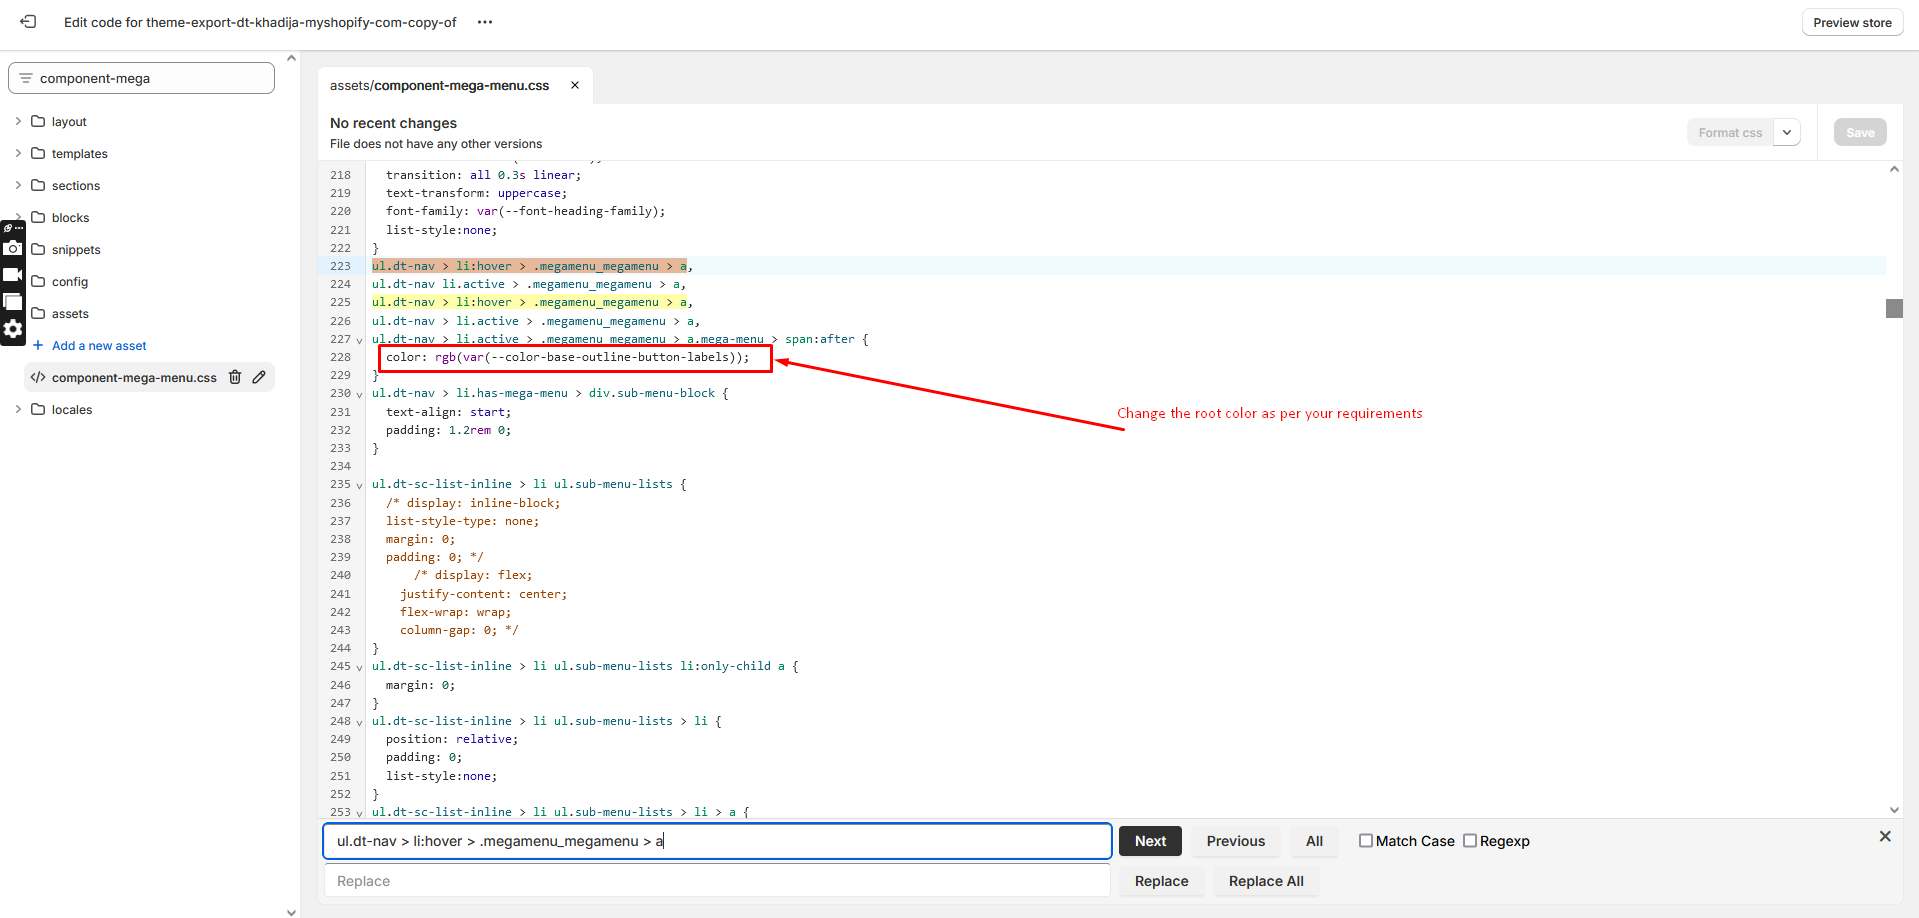Close the find and replace bar
Image resolution: width=1919 pixels, height=918 pixels.
coord(1885,836)
